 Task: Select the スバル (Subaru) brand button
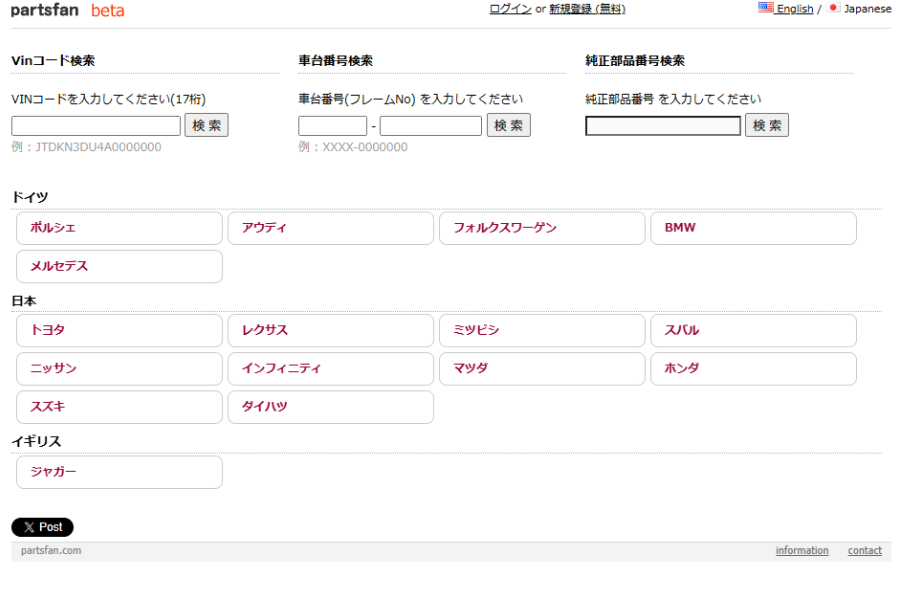(753, 330)
